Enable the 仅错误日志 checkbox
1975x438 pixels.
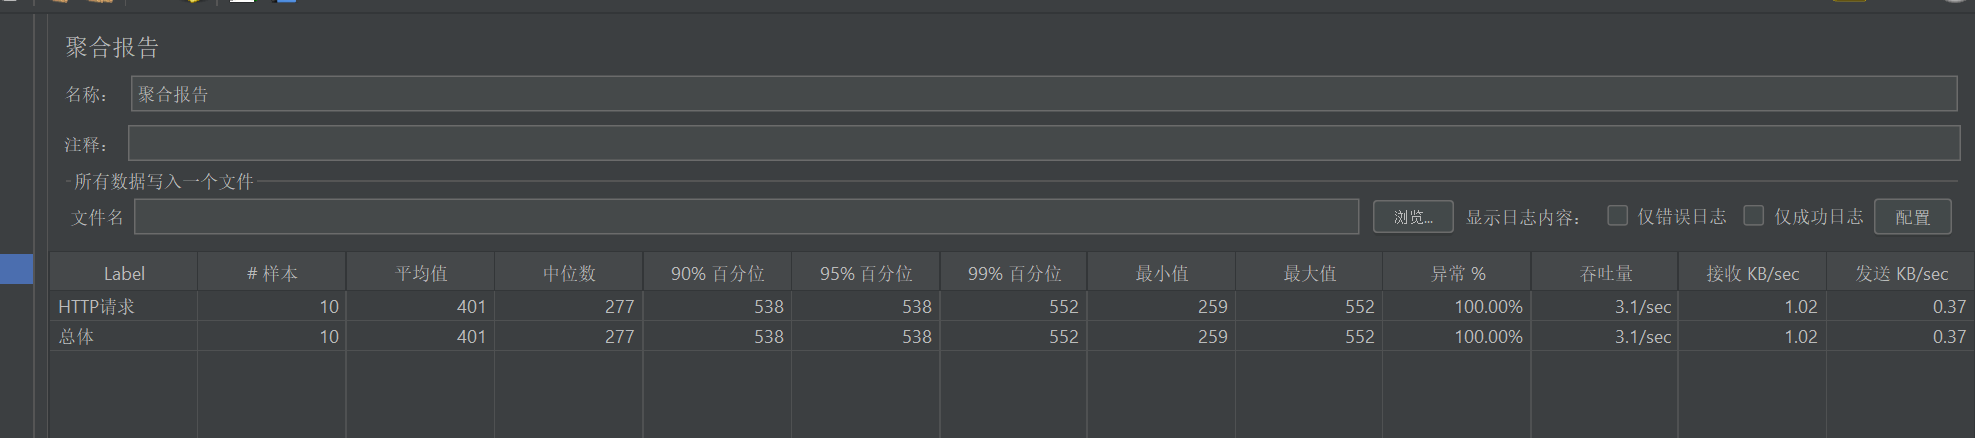tap(1617, 216)
